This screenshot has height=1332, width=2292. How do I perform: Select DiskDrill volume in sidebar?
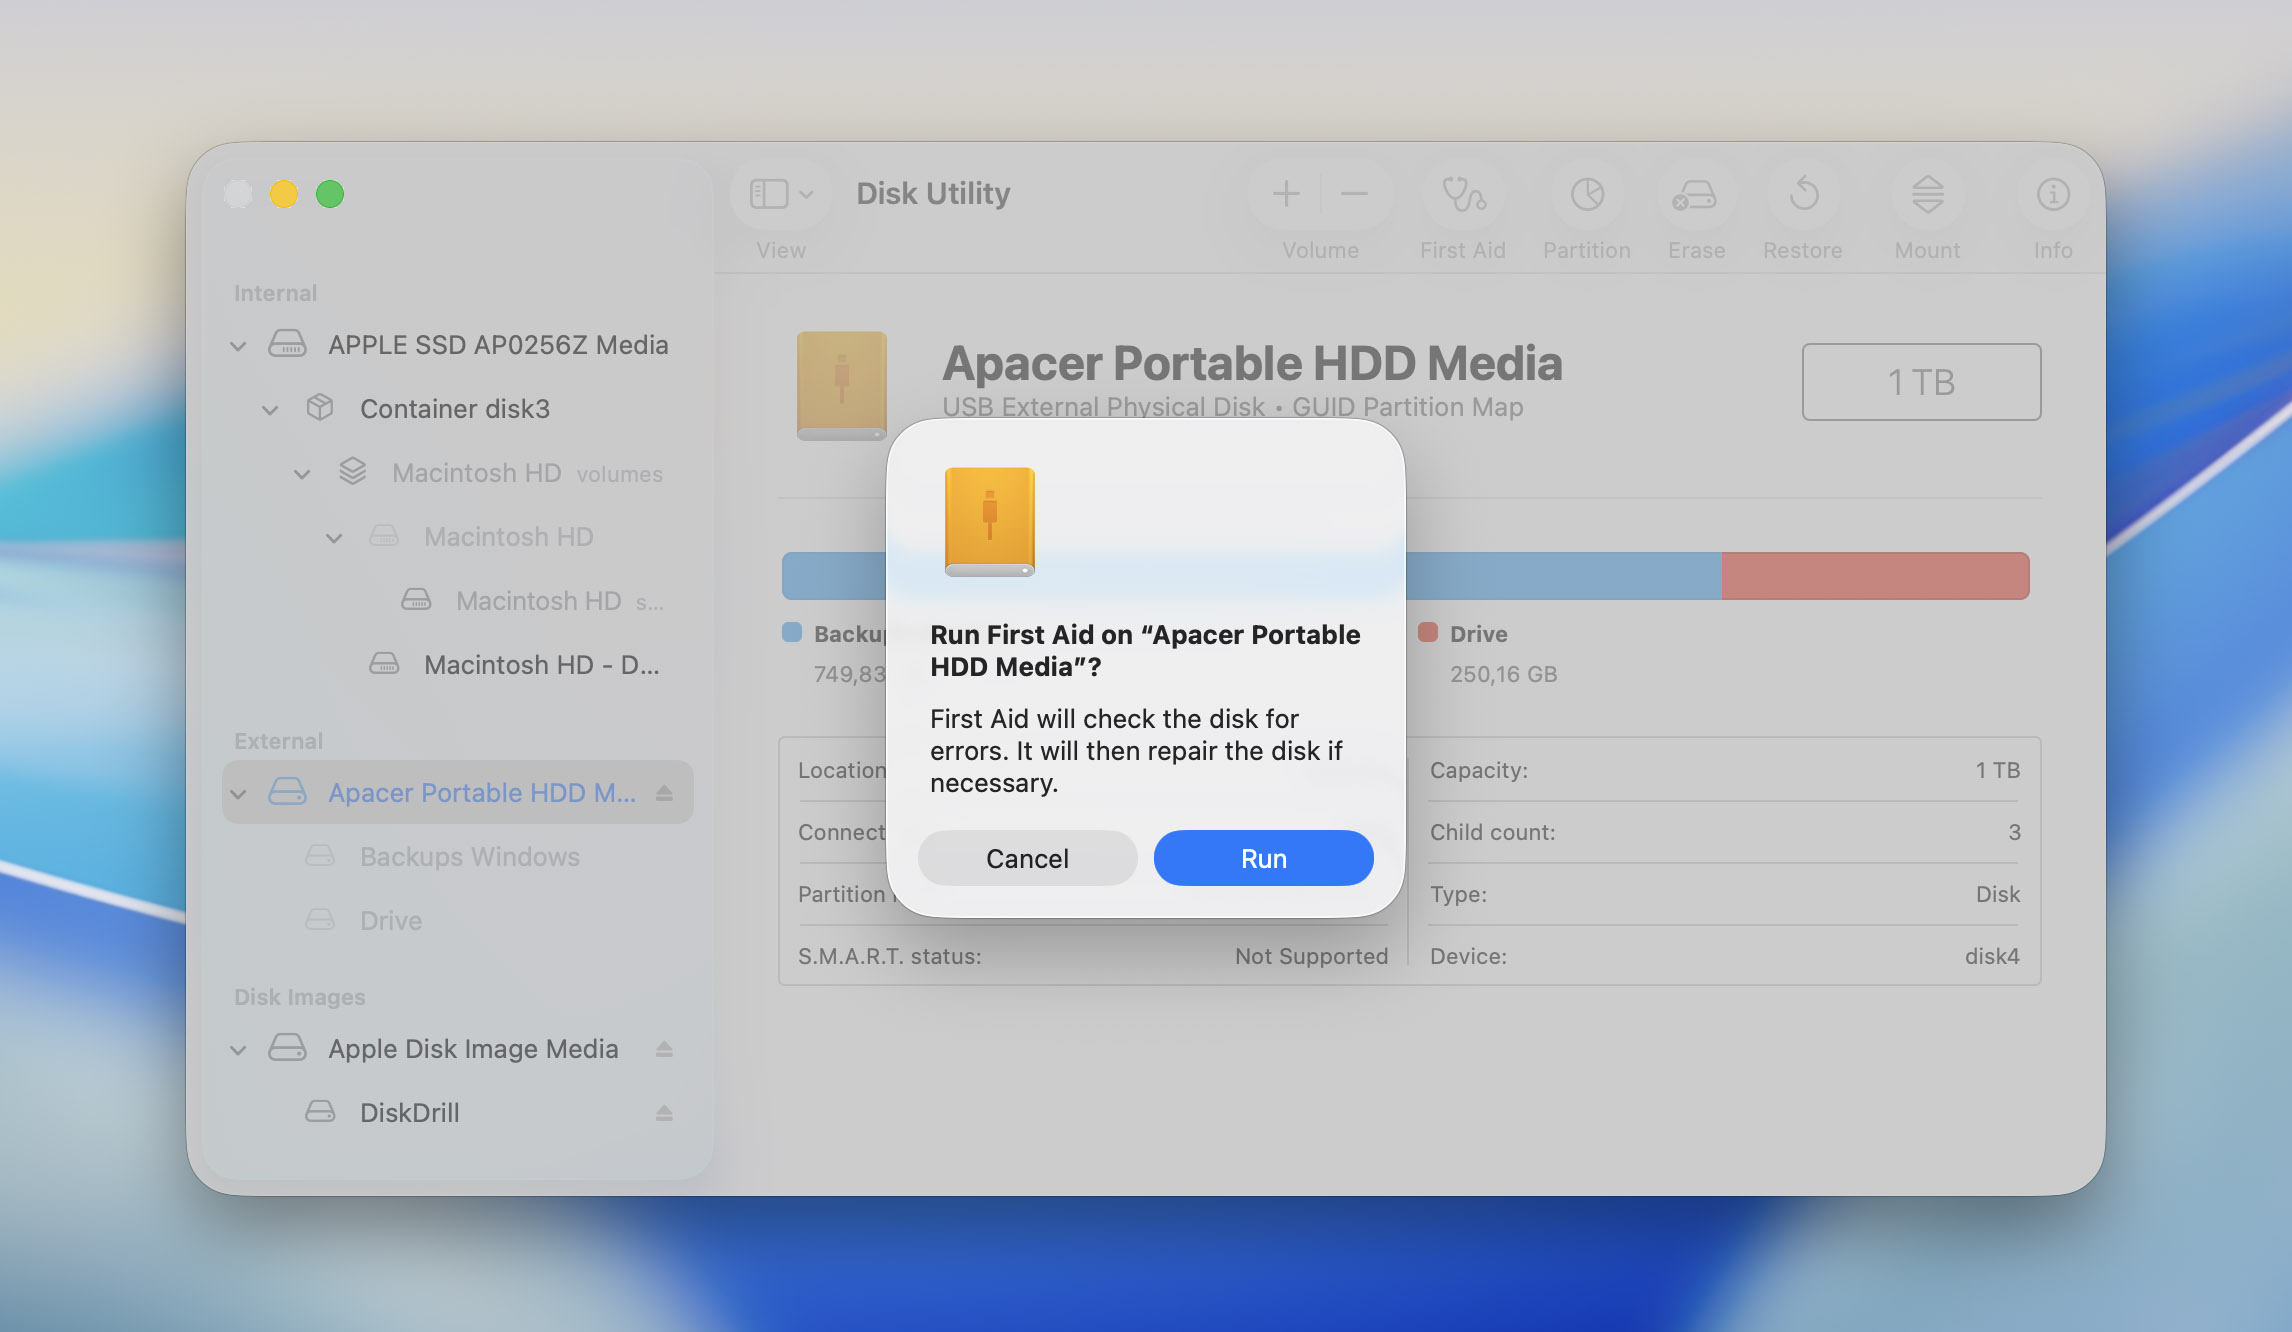(458, 1113)
